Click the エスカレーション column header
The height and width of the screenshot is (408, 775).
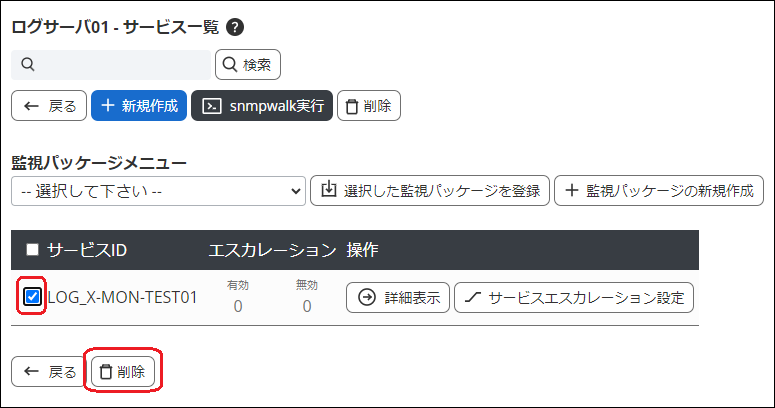coord(271,249)
